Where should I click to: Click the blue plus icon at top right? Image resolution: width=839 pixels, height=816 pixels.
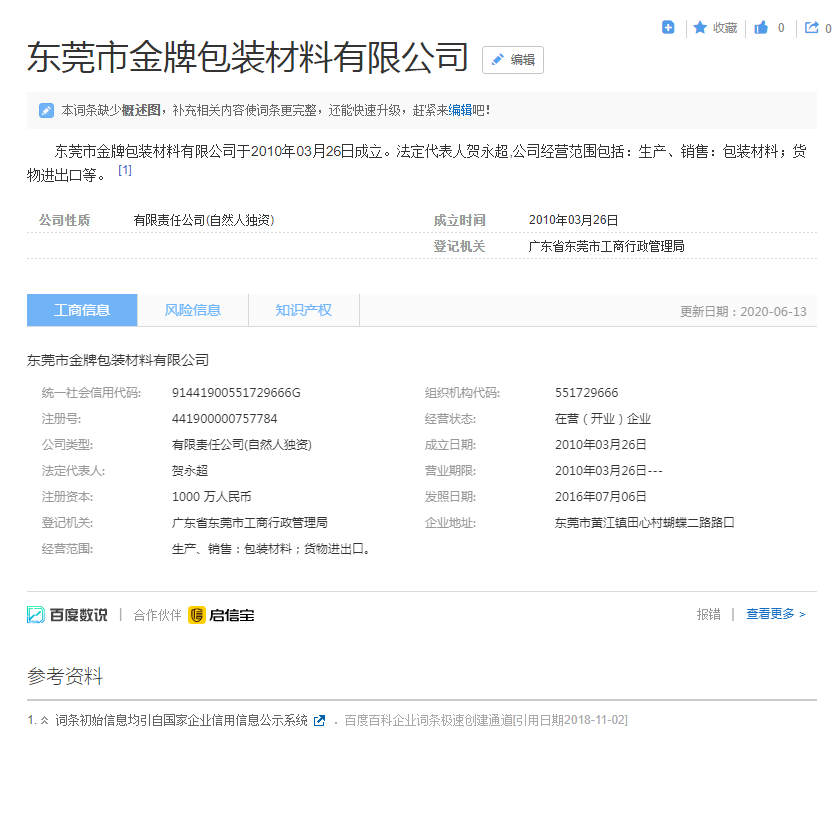coord(668,28)
